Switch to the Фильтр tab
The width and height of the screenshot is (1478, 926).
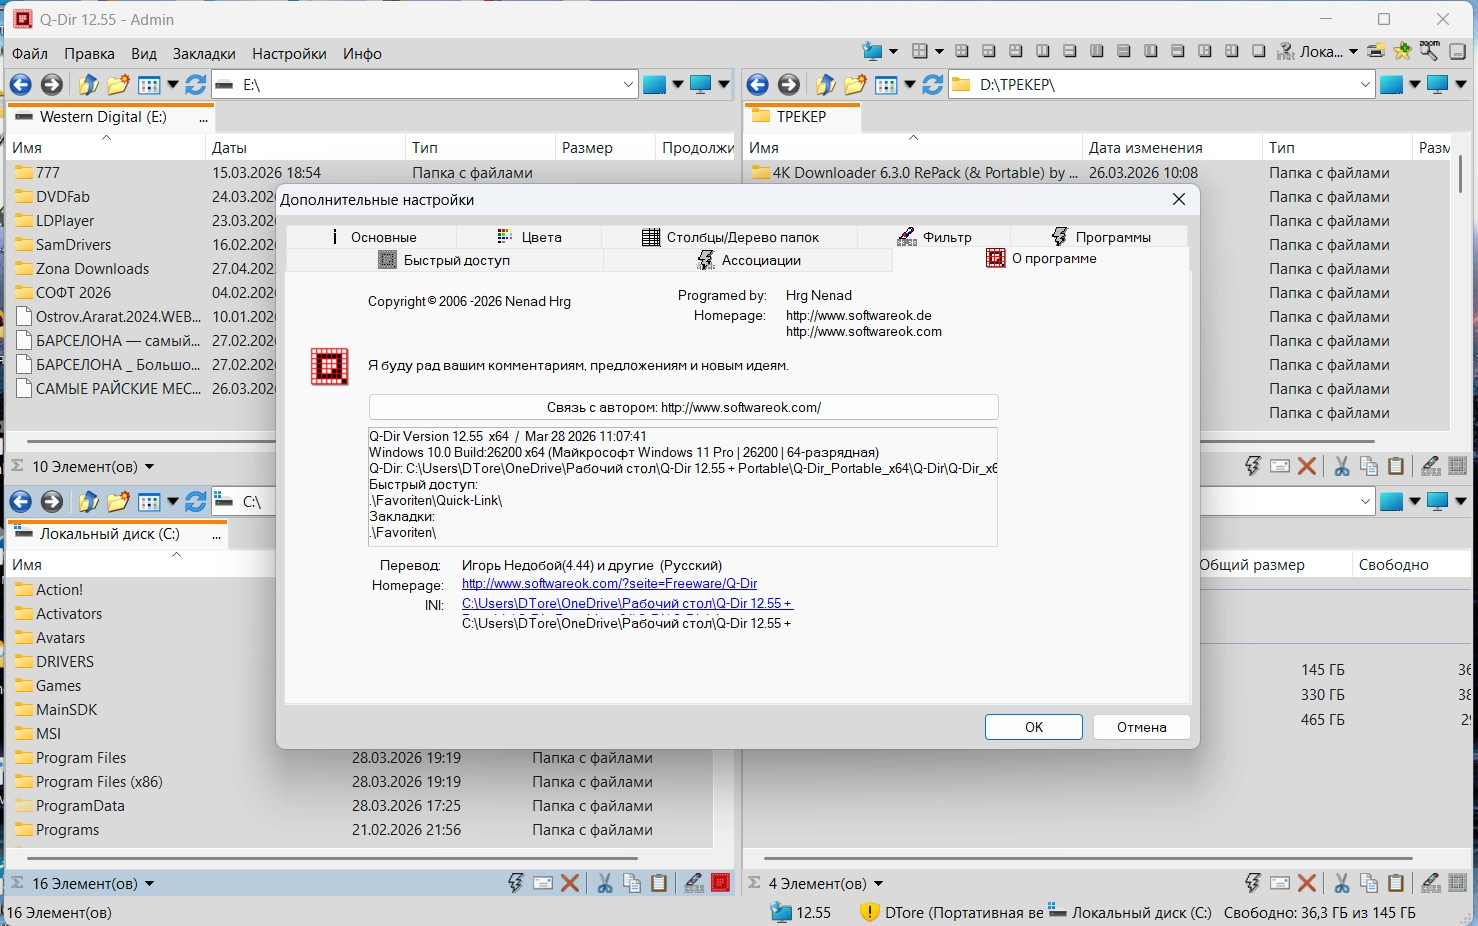(x=935, y=237)
